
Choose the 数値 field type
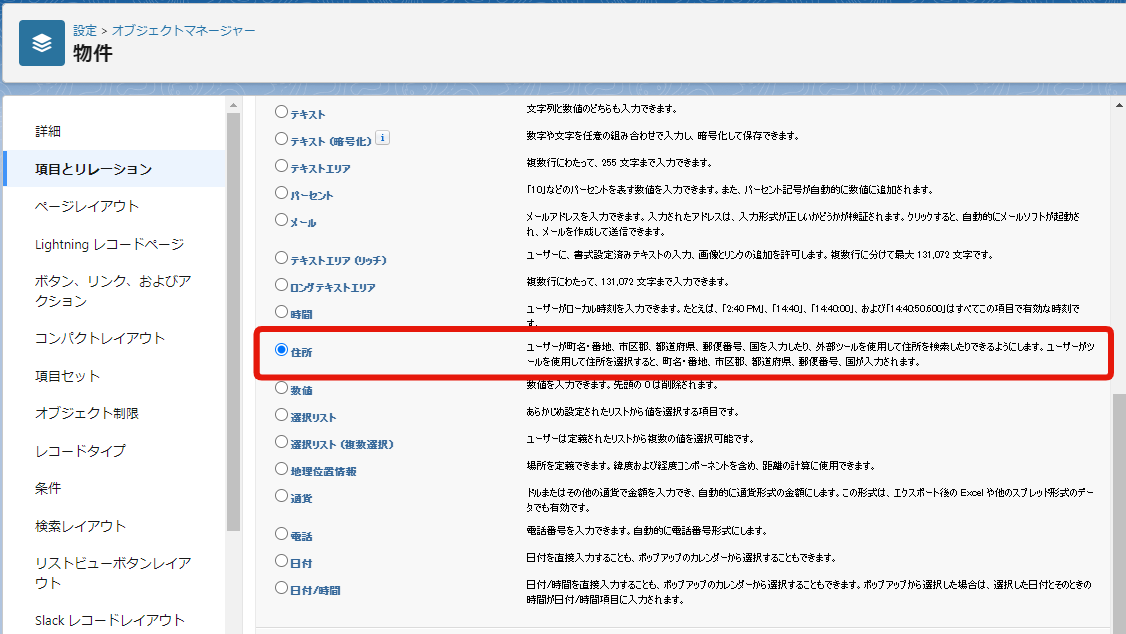281,389
